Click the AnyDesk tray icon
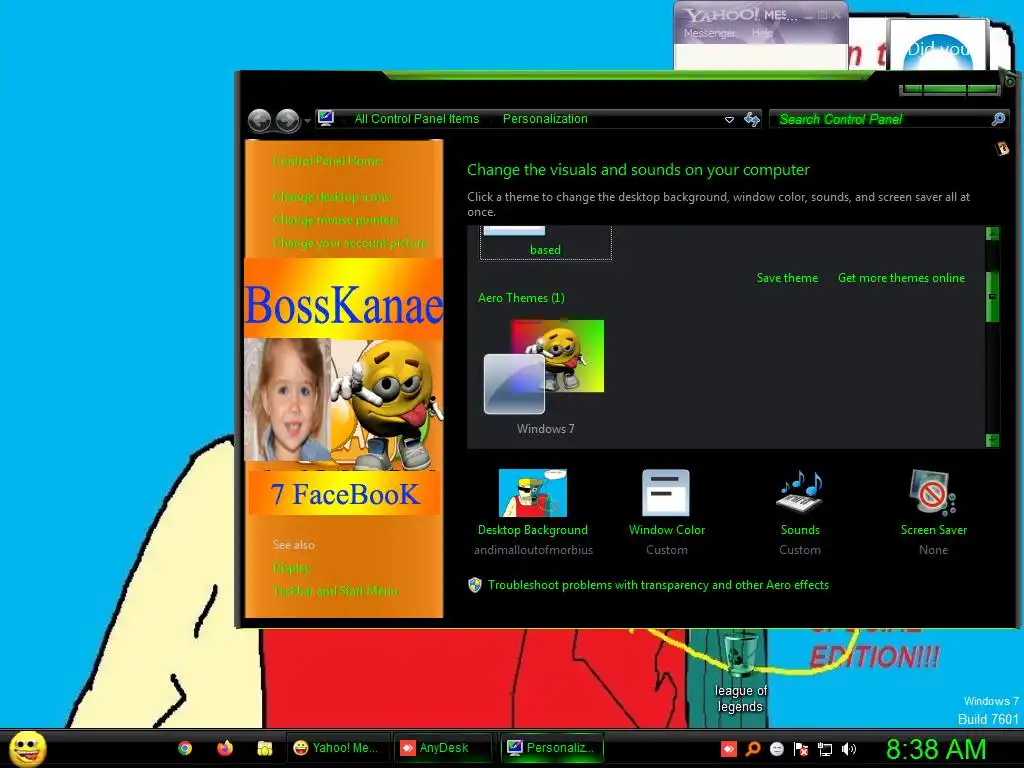 click(729, 749)
